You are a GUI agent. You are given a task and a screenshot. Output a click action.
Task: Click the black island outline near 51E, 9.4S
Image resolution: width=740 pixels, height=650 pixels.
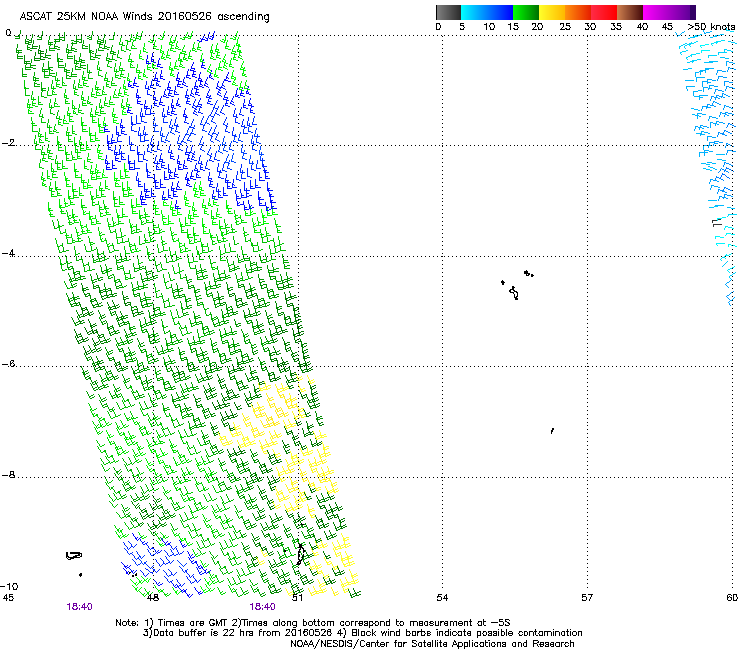coord(300,554)
